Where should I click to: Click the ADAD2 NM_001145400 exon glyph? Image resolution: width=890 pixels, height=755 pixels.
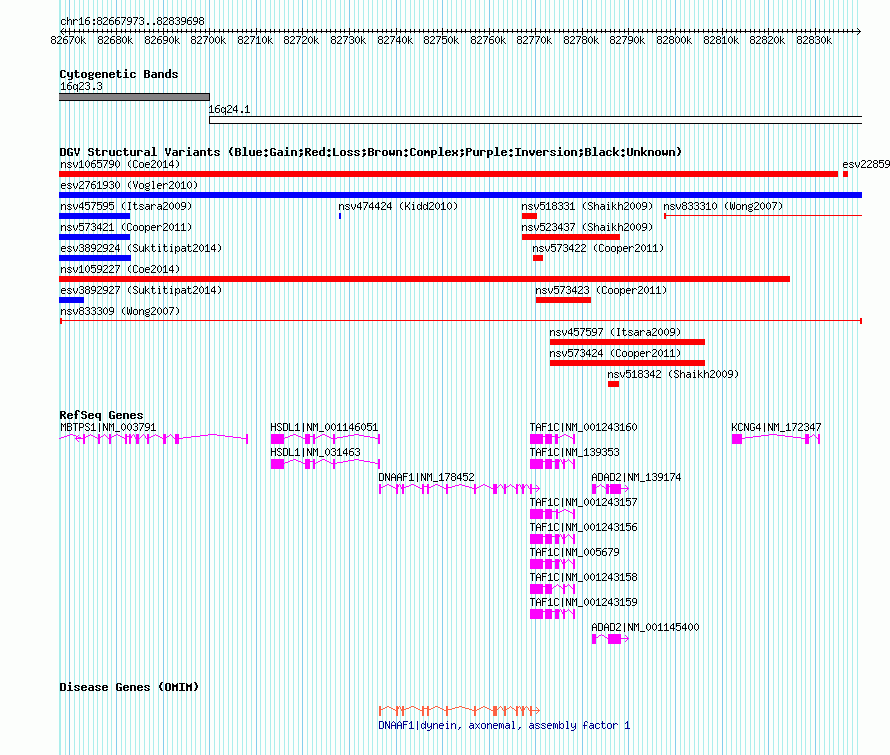pyautogui.click(x=610, y=639)
